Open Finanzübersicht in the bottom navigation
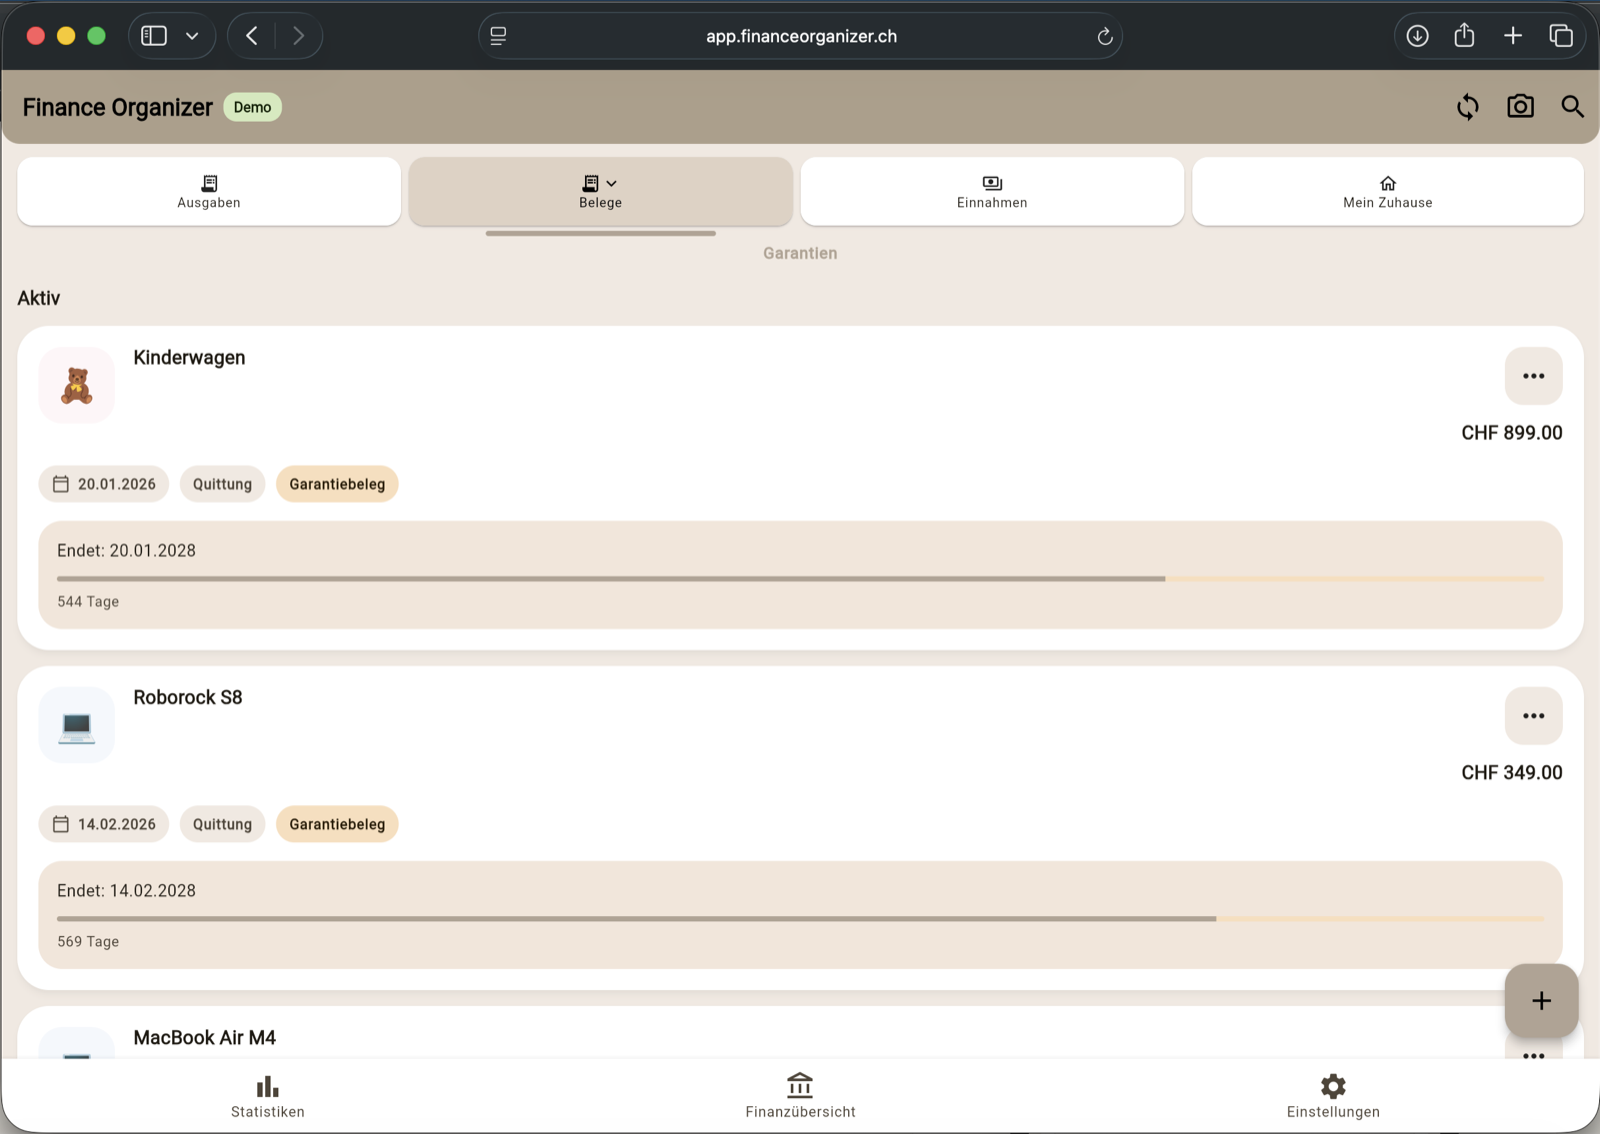The width and height of the screenshot is (1600, 1134). [800, 1096]
